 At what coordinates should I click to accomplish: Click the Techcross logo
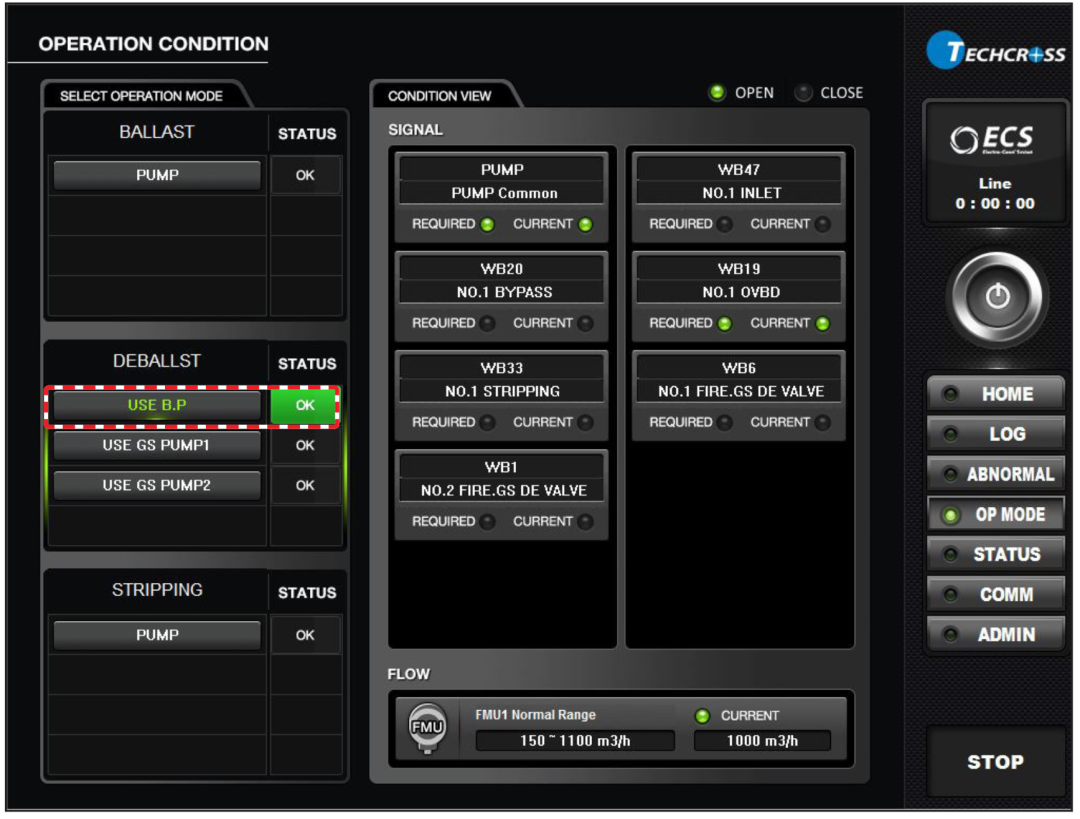pyautogui.click(x=995, y=52)
